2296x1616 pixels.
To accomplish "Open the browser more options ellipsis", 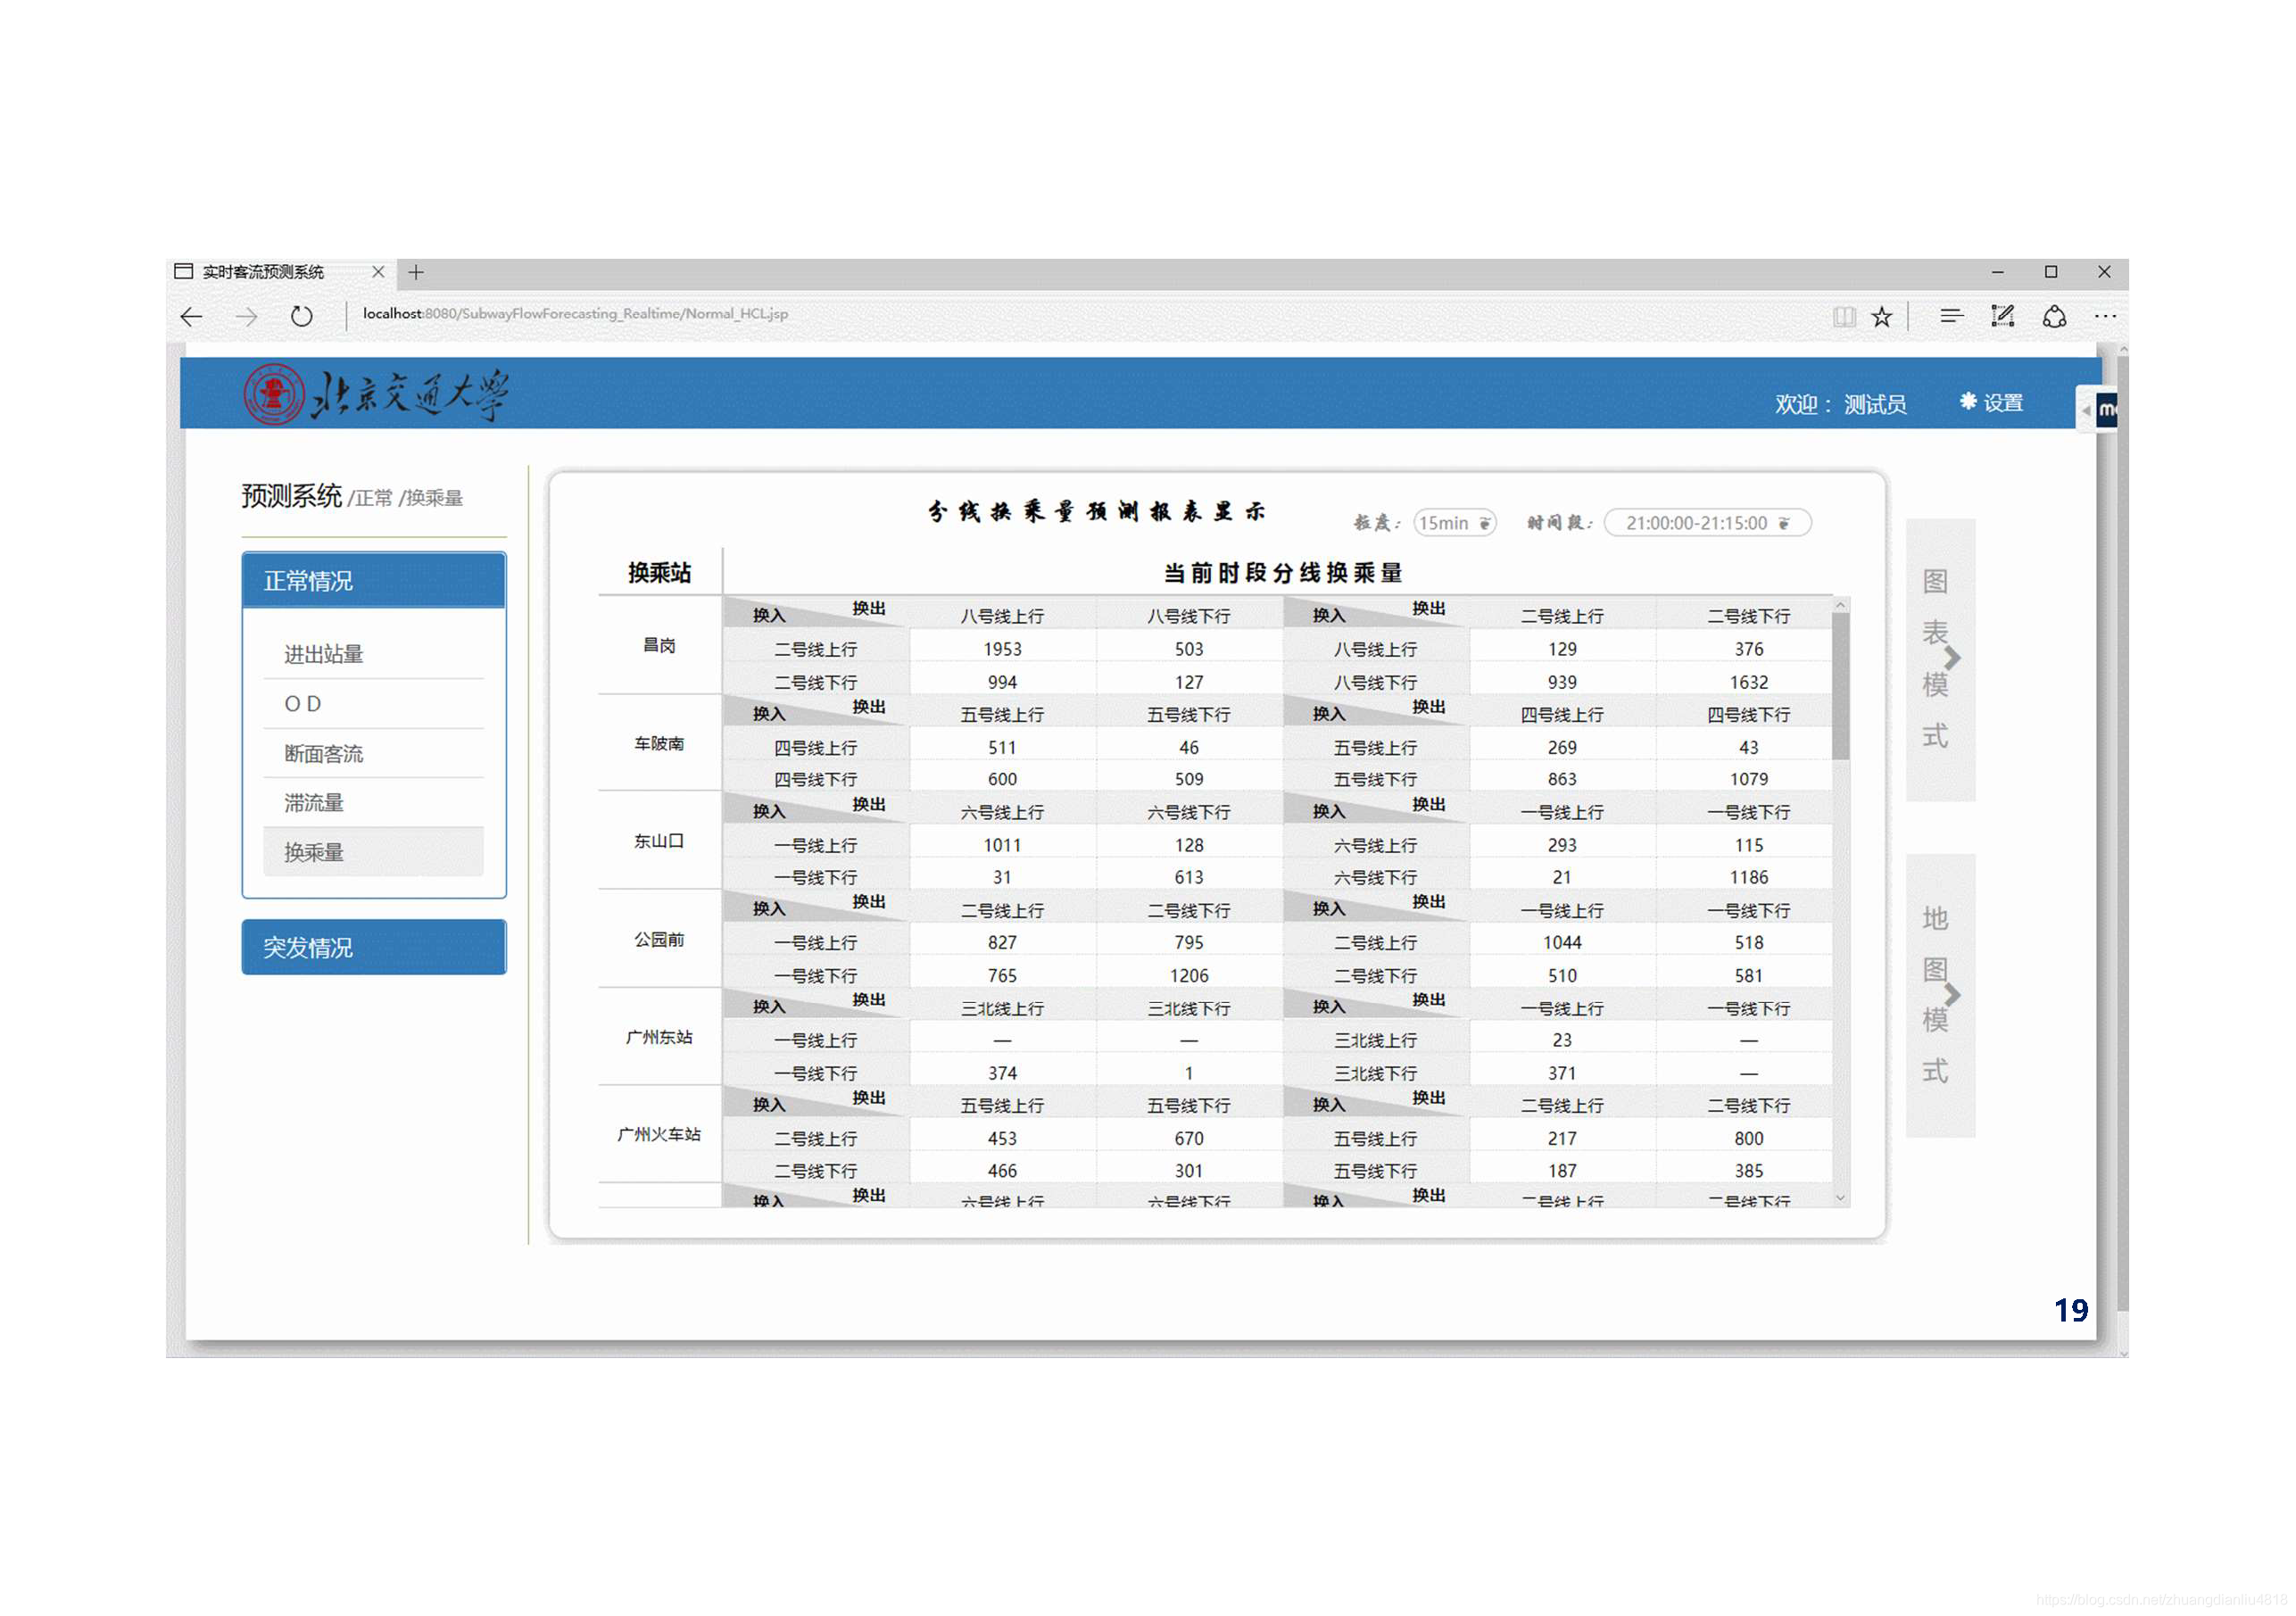I will [x=2105, y=317].
